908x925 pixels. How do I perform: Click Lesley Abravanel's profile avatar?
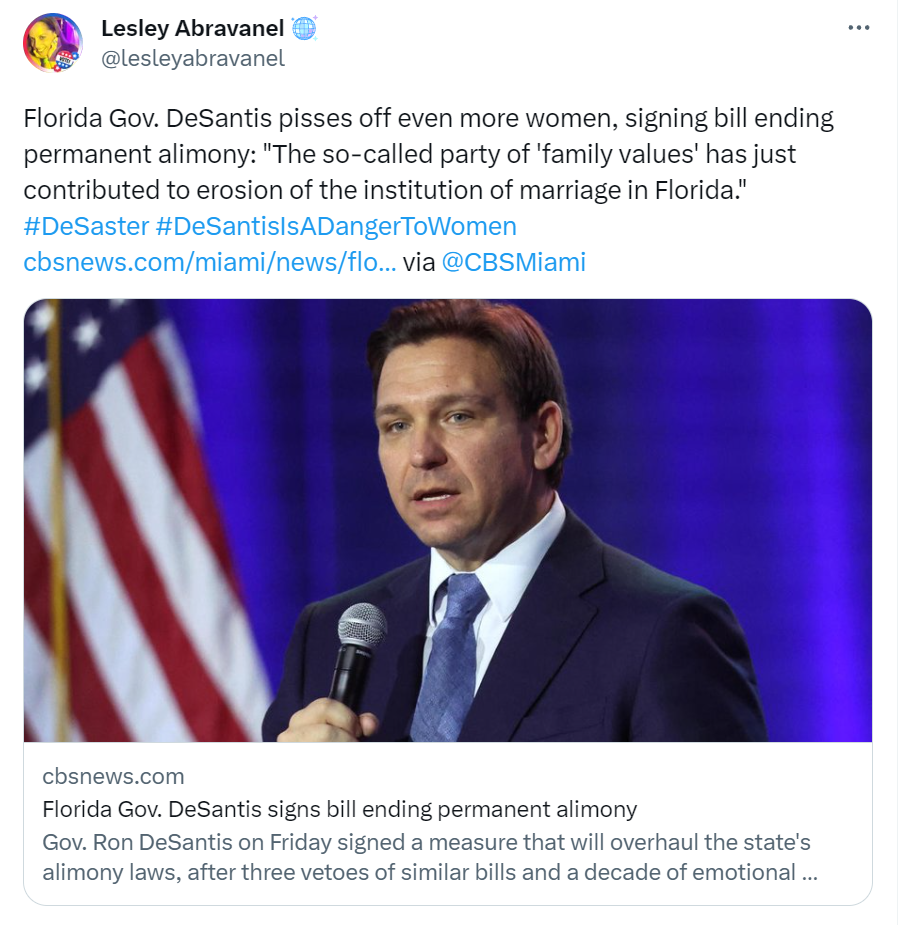pos(52,42)
